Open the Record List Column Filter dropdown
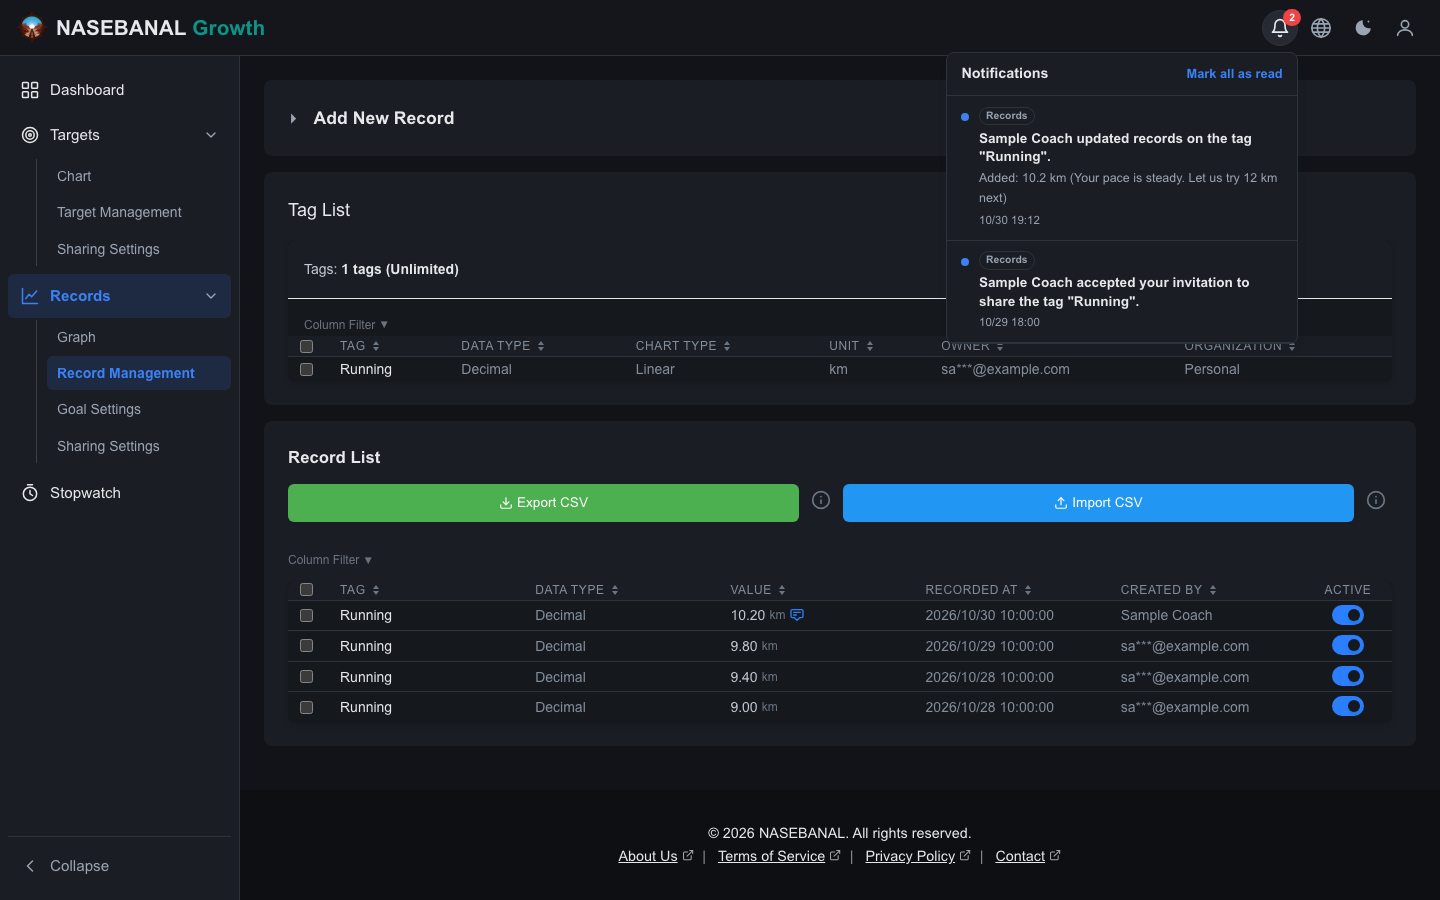The height and width of the screenshot is (900, 1440). click(330, 560)
